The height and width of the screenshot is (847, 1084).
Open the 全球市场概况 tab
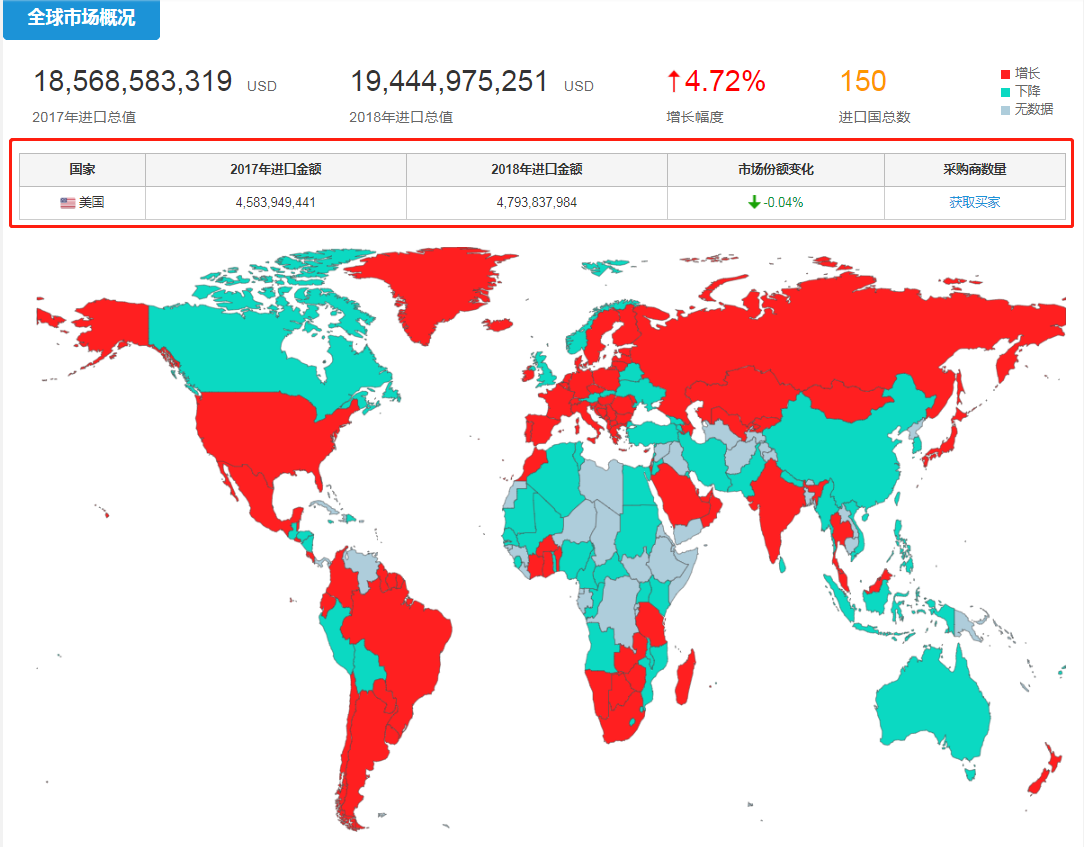click(x=81, y=19)
